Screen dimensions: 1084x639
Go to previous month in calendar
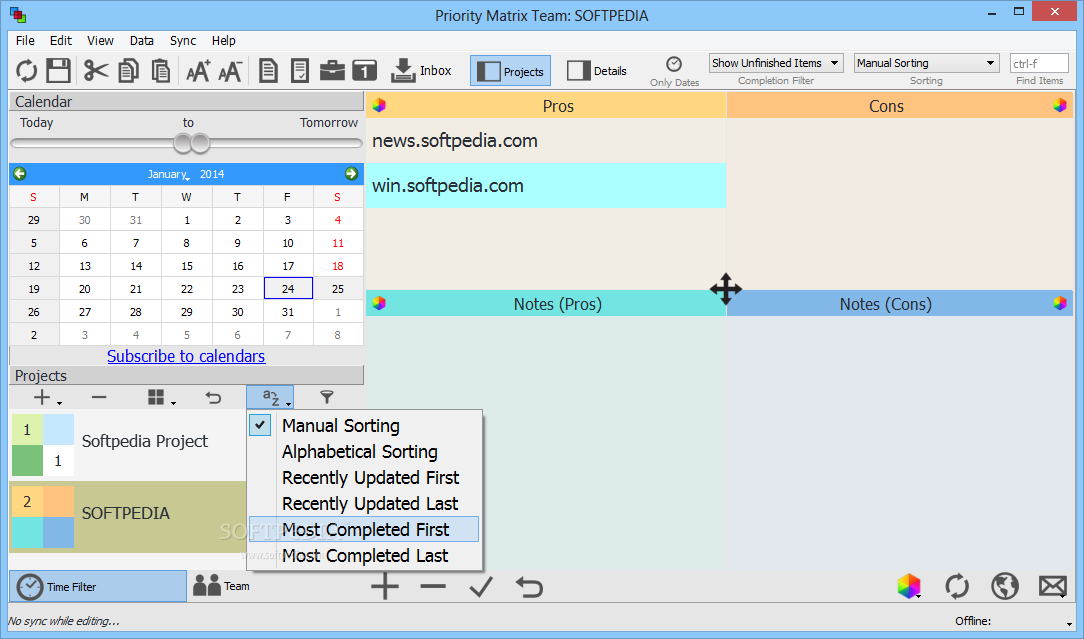[20, 174]
